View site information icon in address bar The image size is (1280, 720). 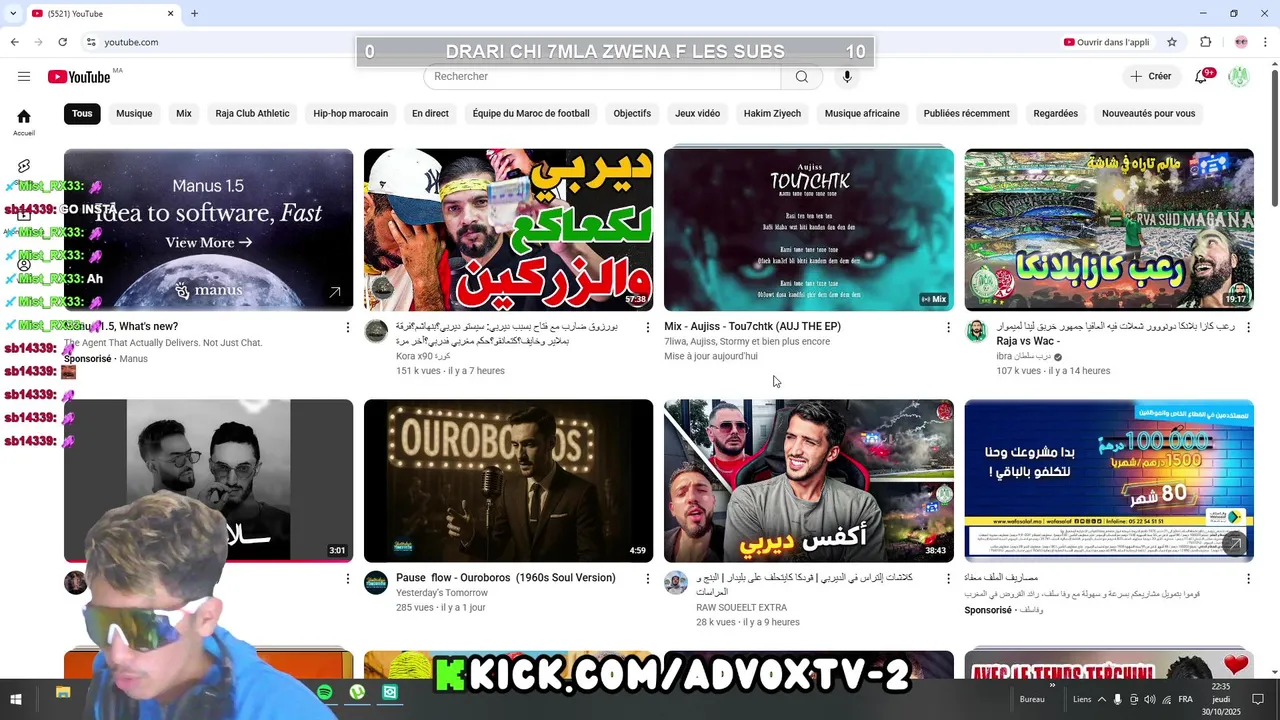[x=91, y=42]
